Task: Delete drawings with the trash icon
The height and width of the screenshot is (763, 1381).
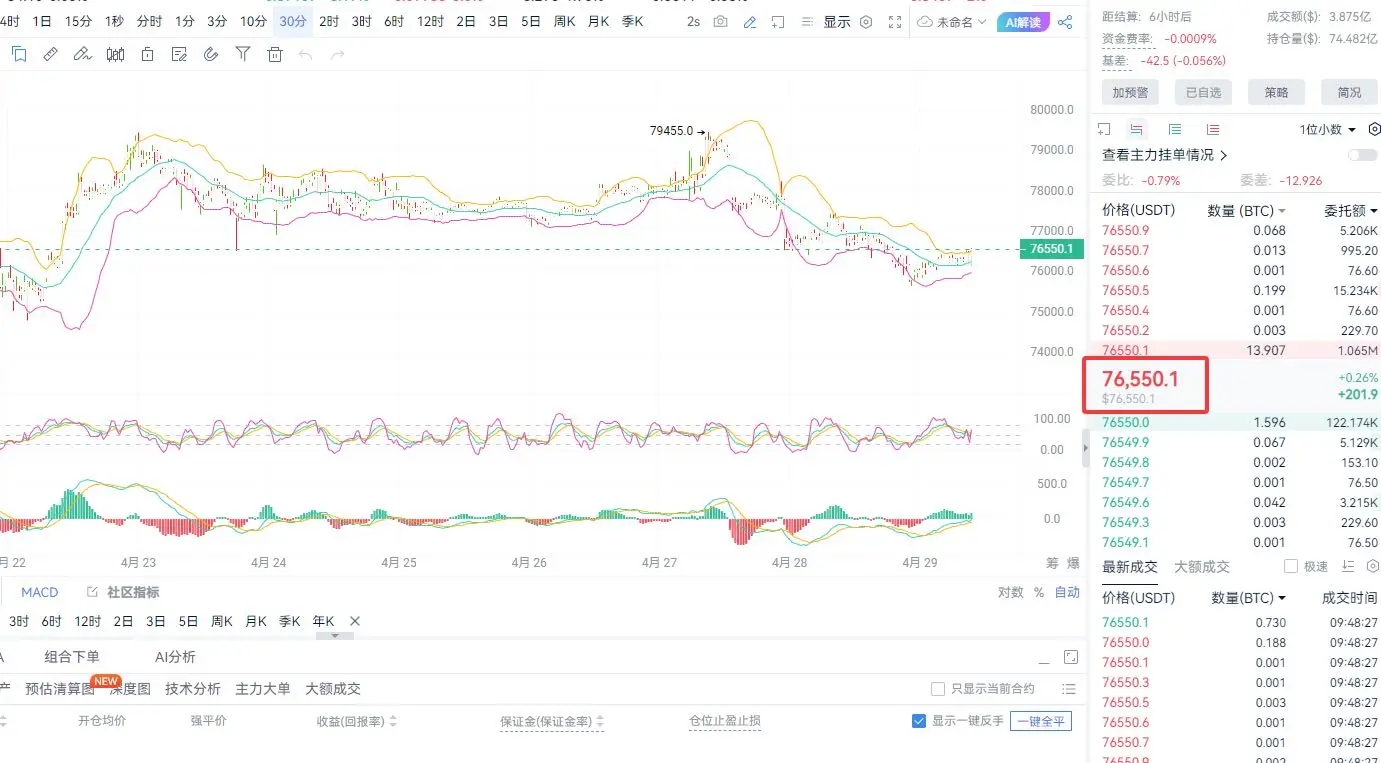Action: [x=275, y=54]
